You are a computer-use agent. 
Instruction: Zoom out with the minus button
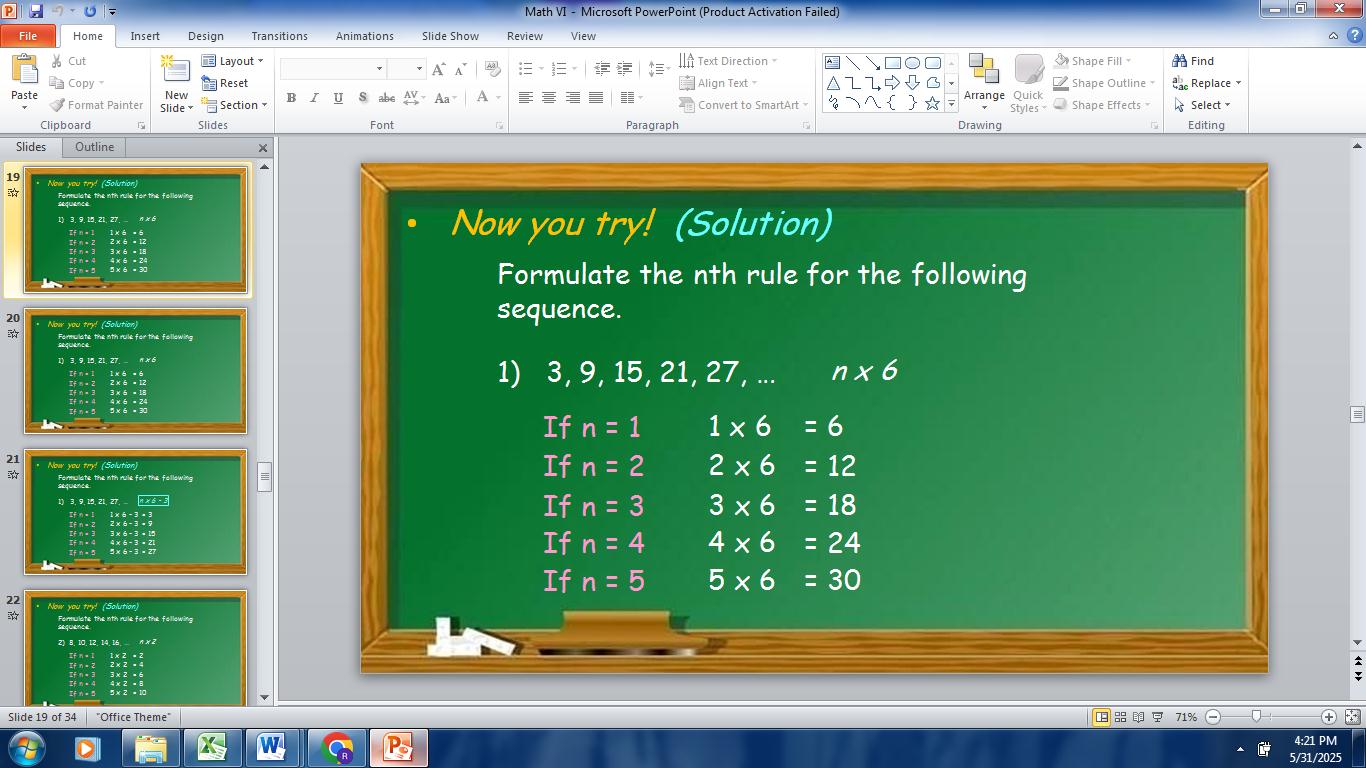pos(1213,717)
